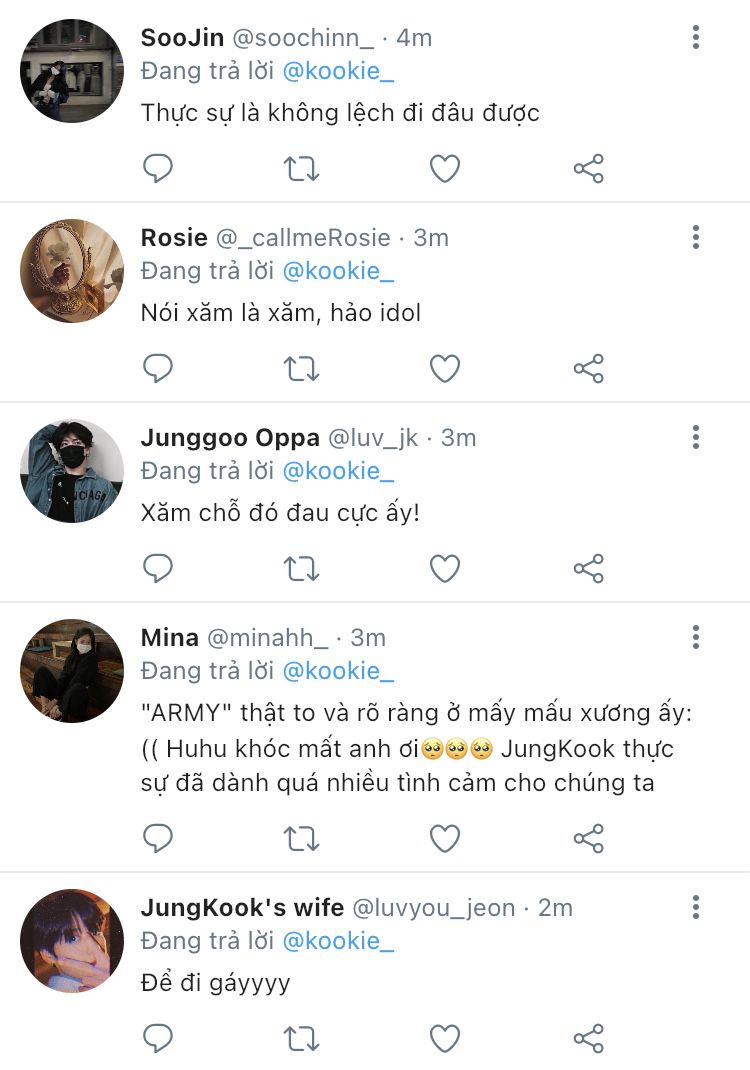Share Rosie's tweet
The width and height of the screenshot is (750, 1070).
pyautogui.click(x=589, y=368)
